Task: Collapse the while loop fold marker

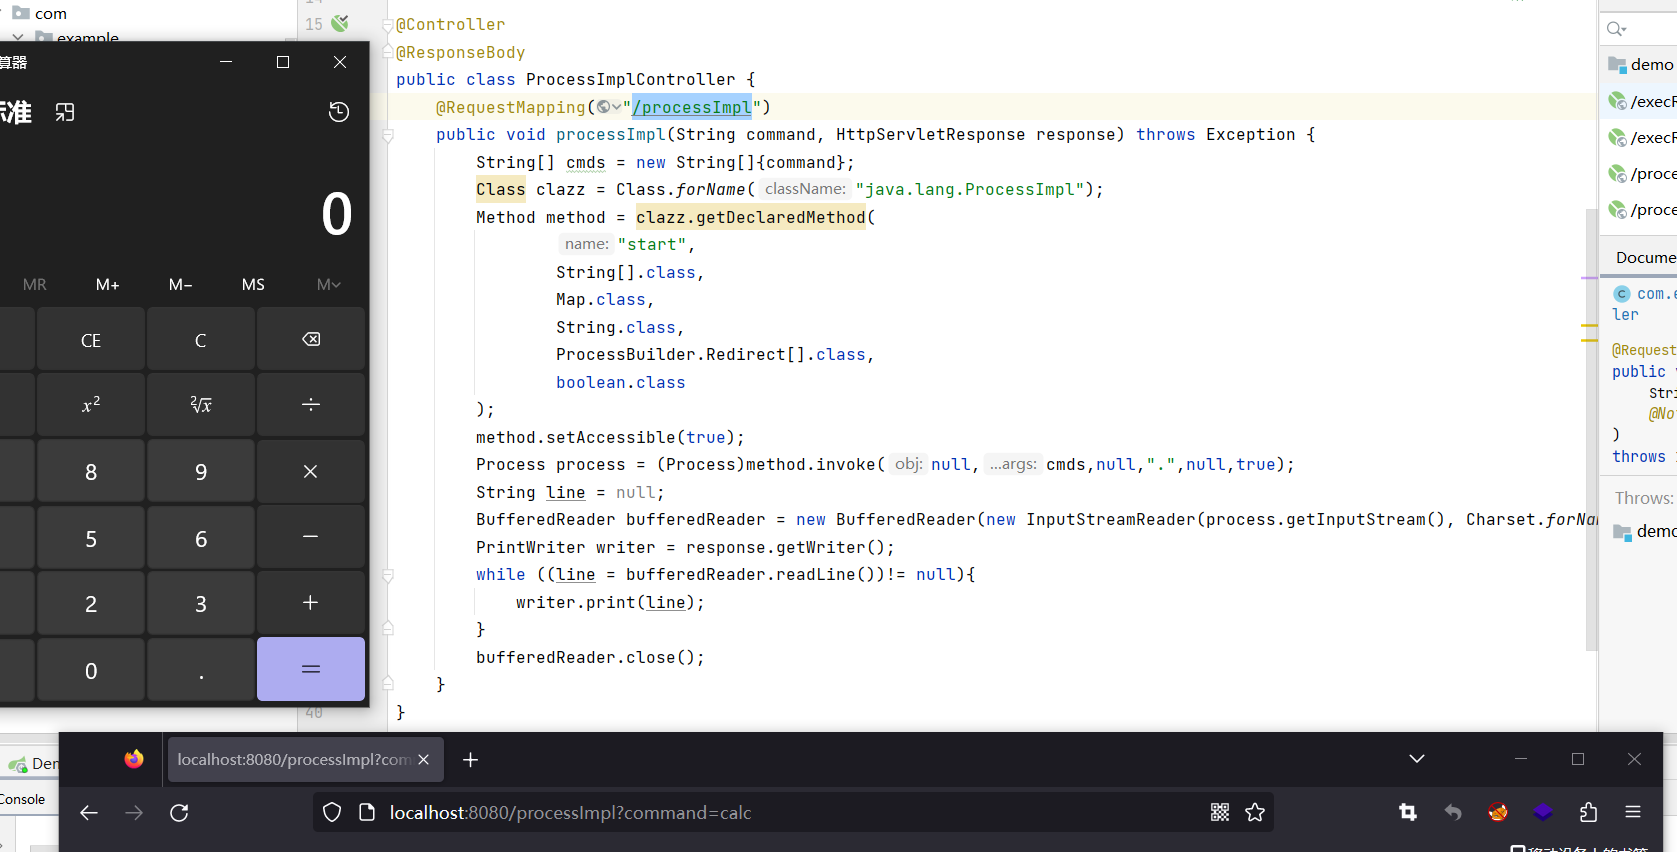Action: click(388, 575)
